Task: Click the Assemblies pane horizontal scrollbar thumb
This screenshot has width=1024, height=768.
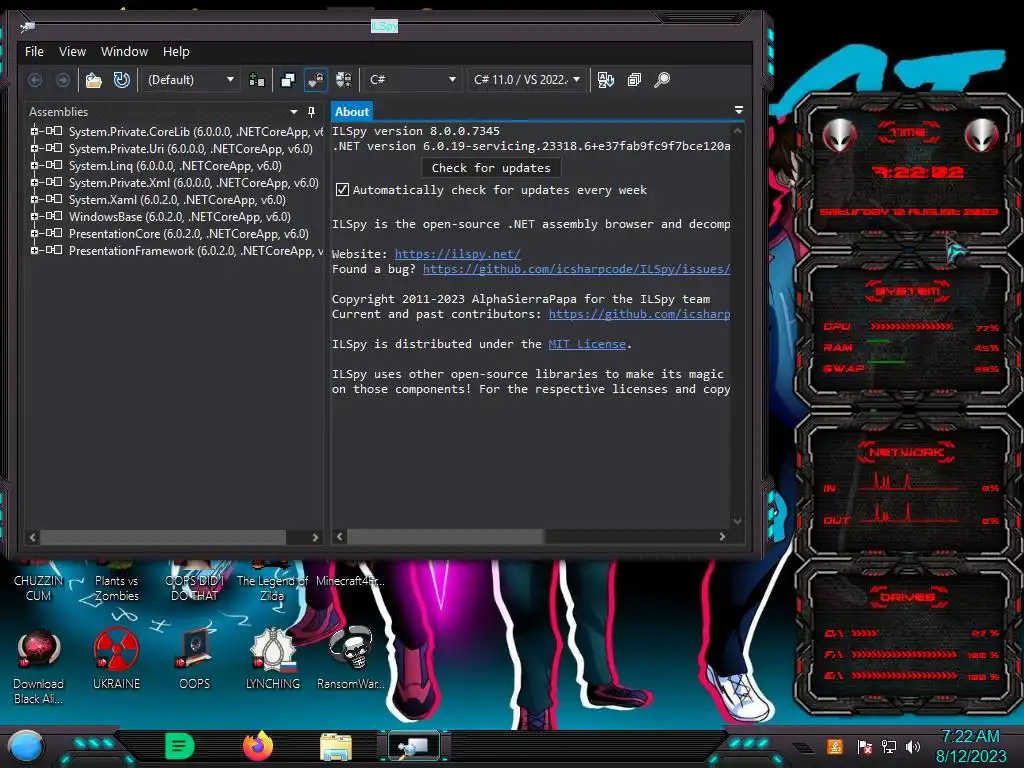Action: [163, 537]
